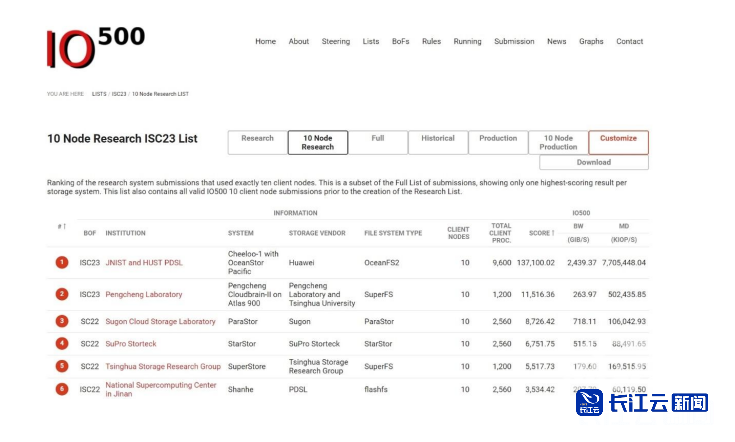Open the Steering menu item
Viewport: 735px width, 442px height.
[x=336, y=41]
